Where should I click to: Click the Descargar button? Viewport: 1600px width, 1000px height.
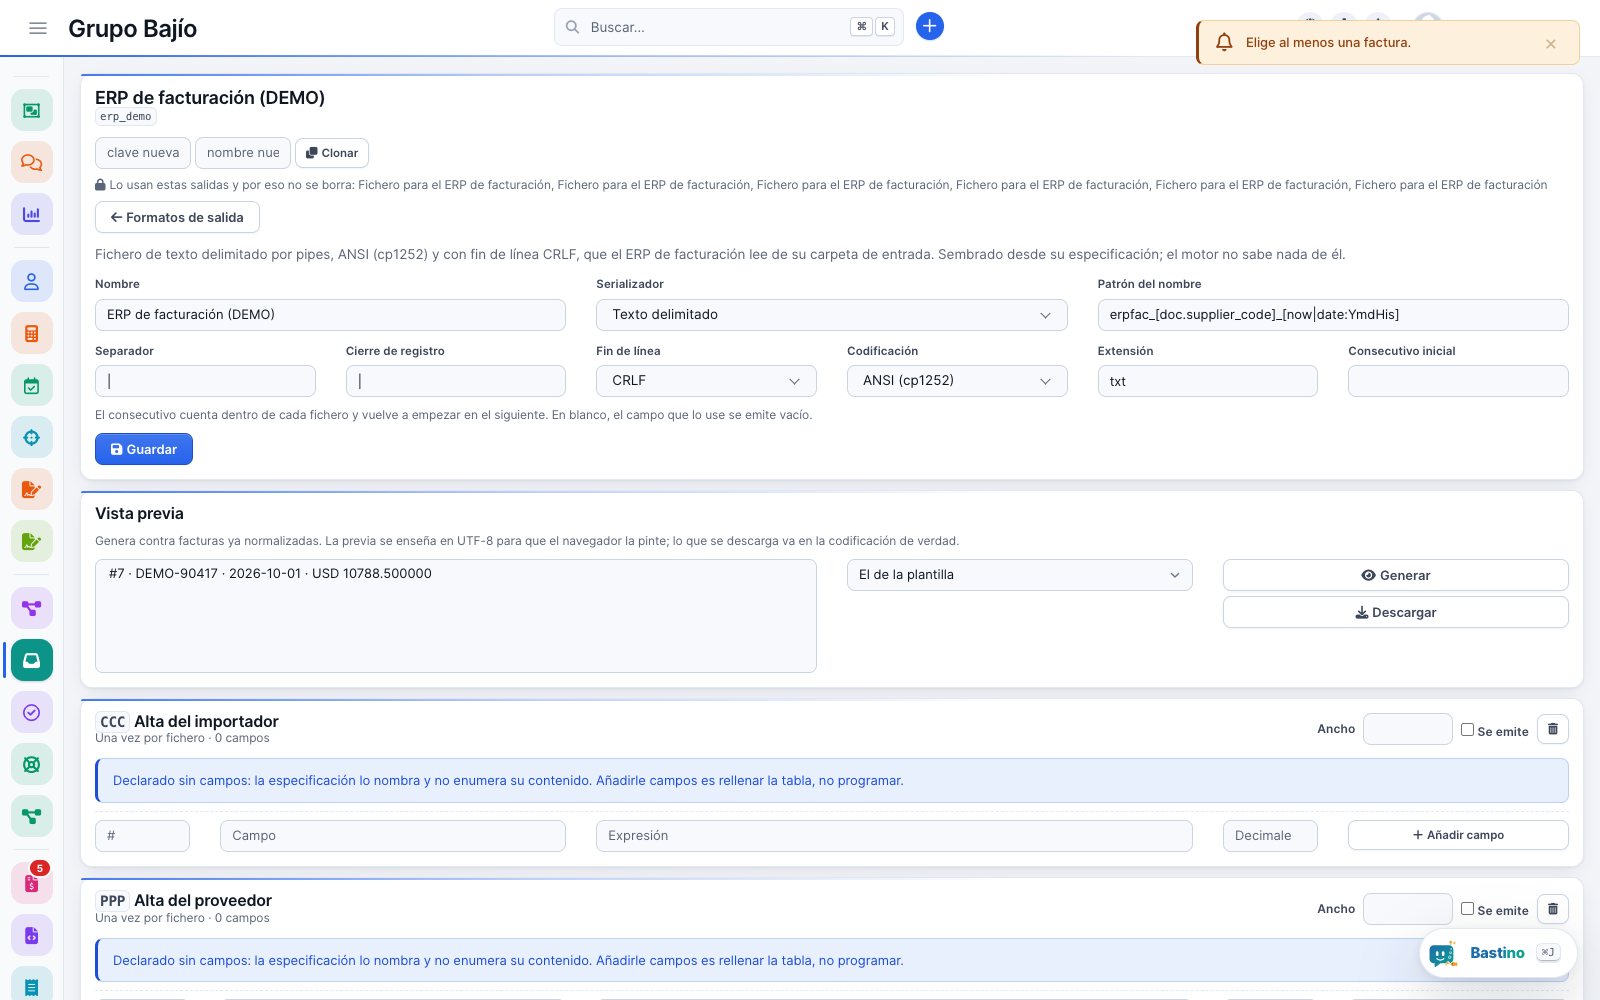pyautogui.click(x=1396, y=612)
